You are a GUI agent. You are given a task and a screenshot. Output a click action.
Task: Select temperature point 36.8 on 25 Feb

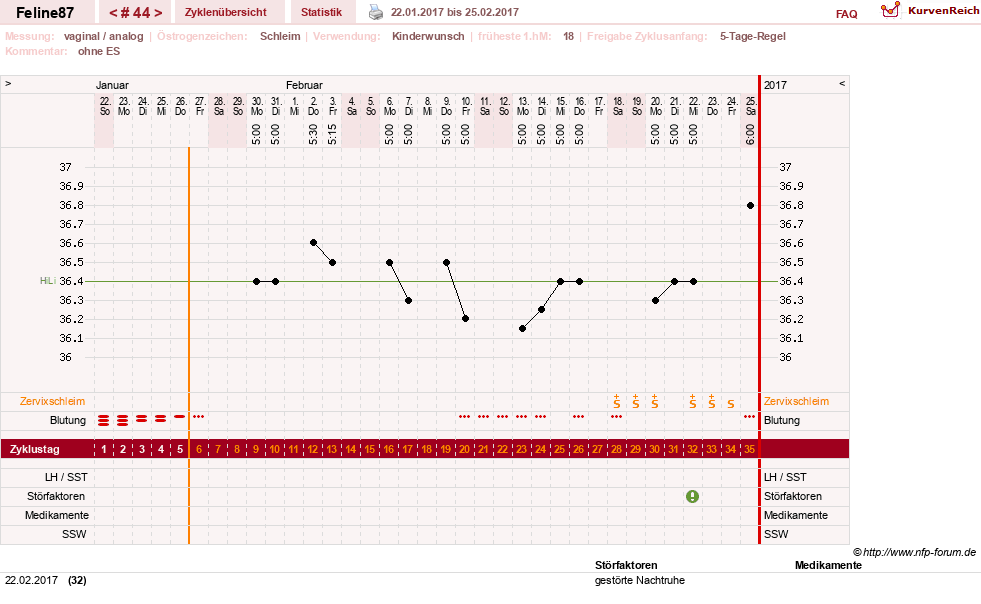750,205
